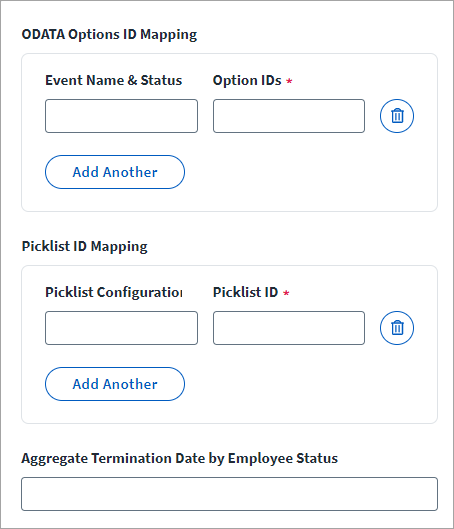Click empty space right of ODATA Add Another
454x529 pixels.
tap(304, 172)
